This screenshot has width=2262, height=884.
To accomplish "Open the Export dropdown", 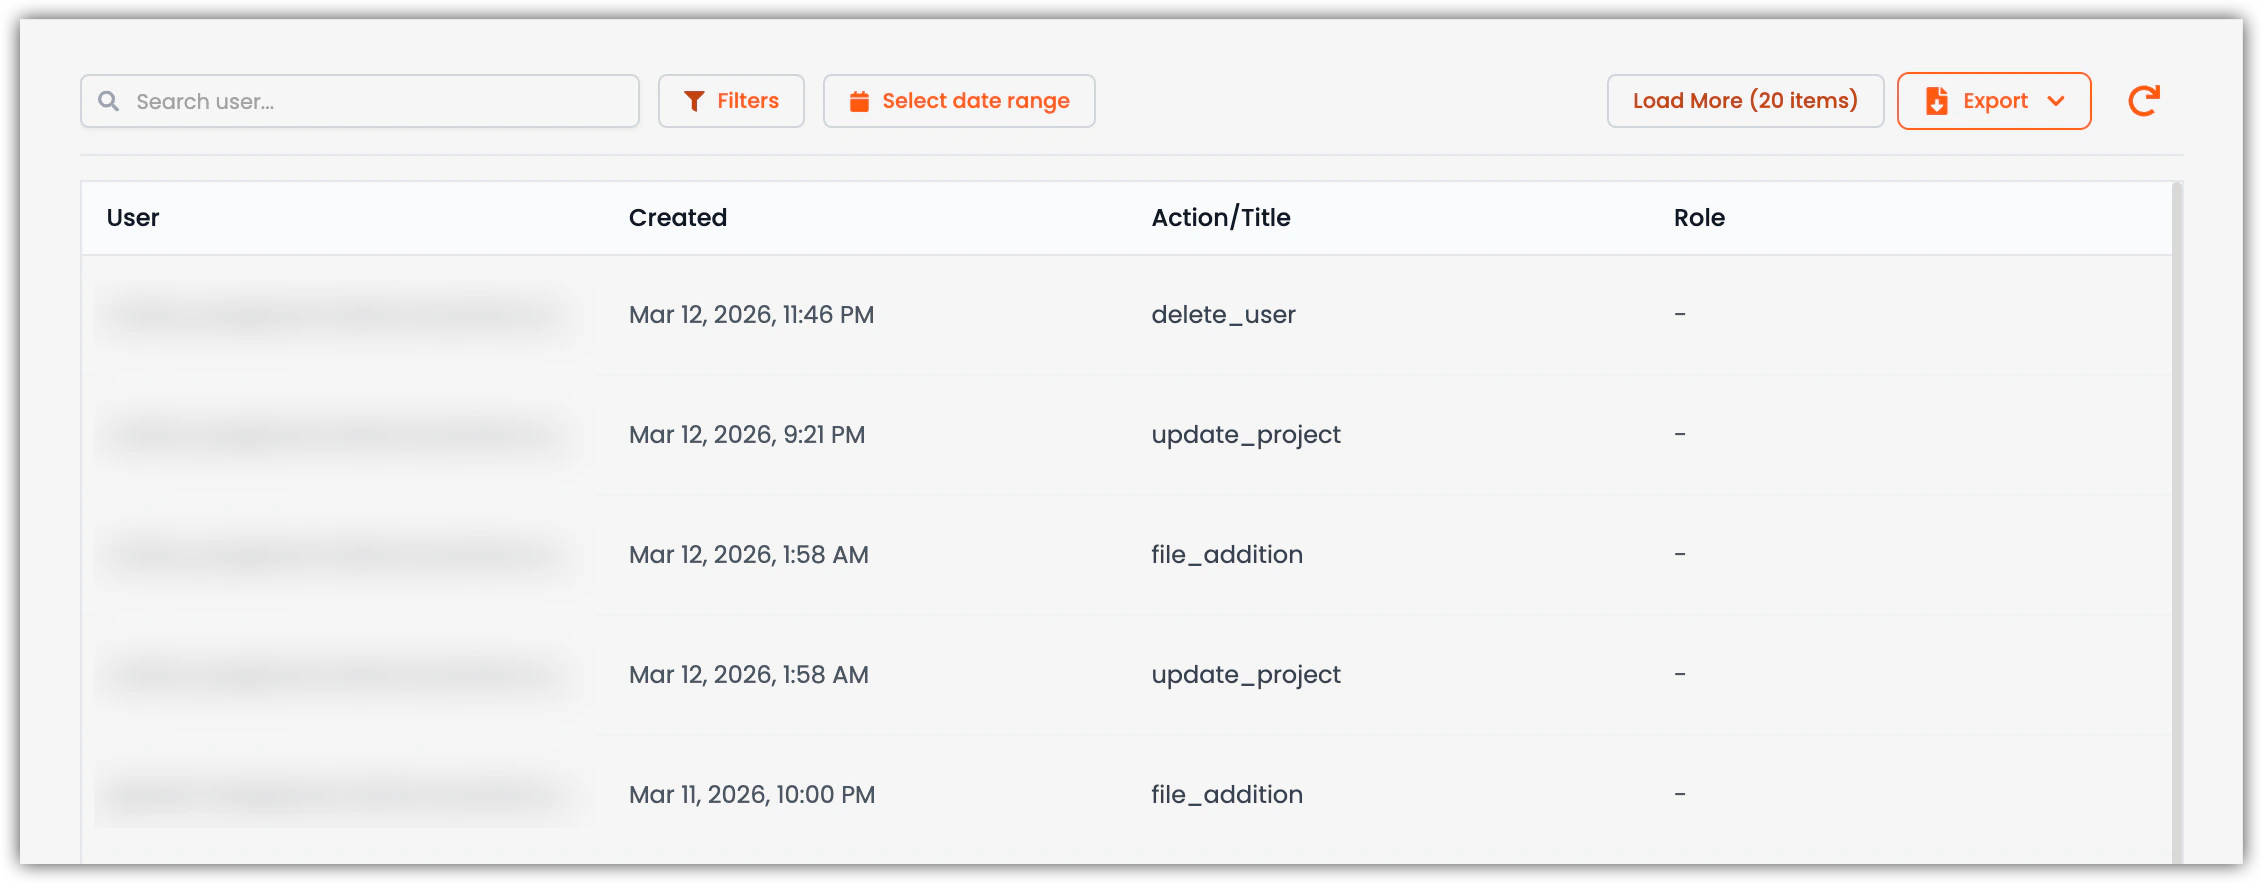I will (x=1994, y=101).
